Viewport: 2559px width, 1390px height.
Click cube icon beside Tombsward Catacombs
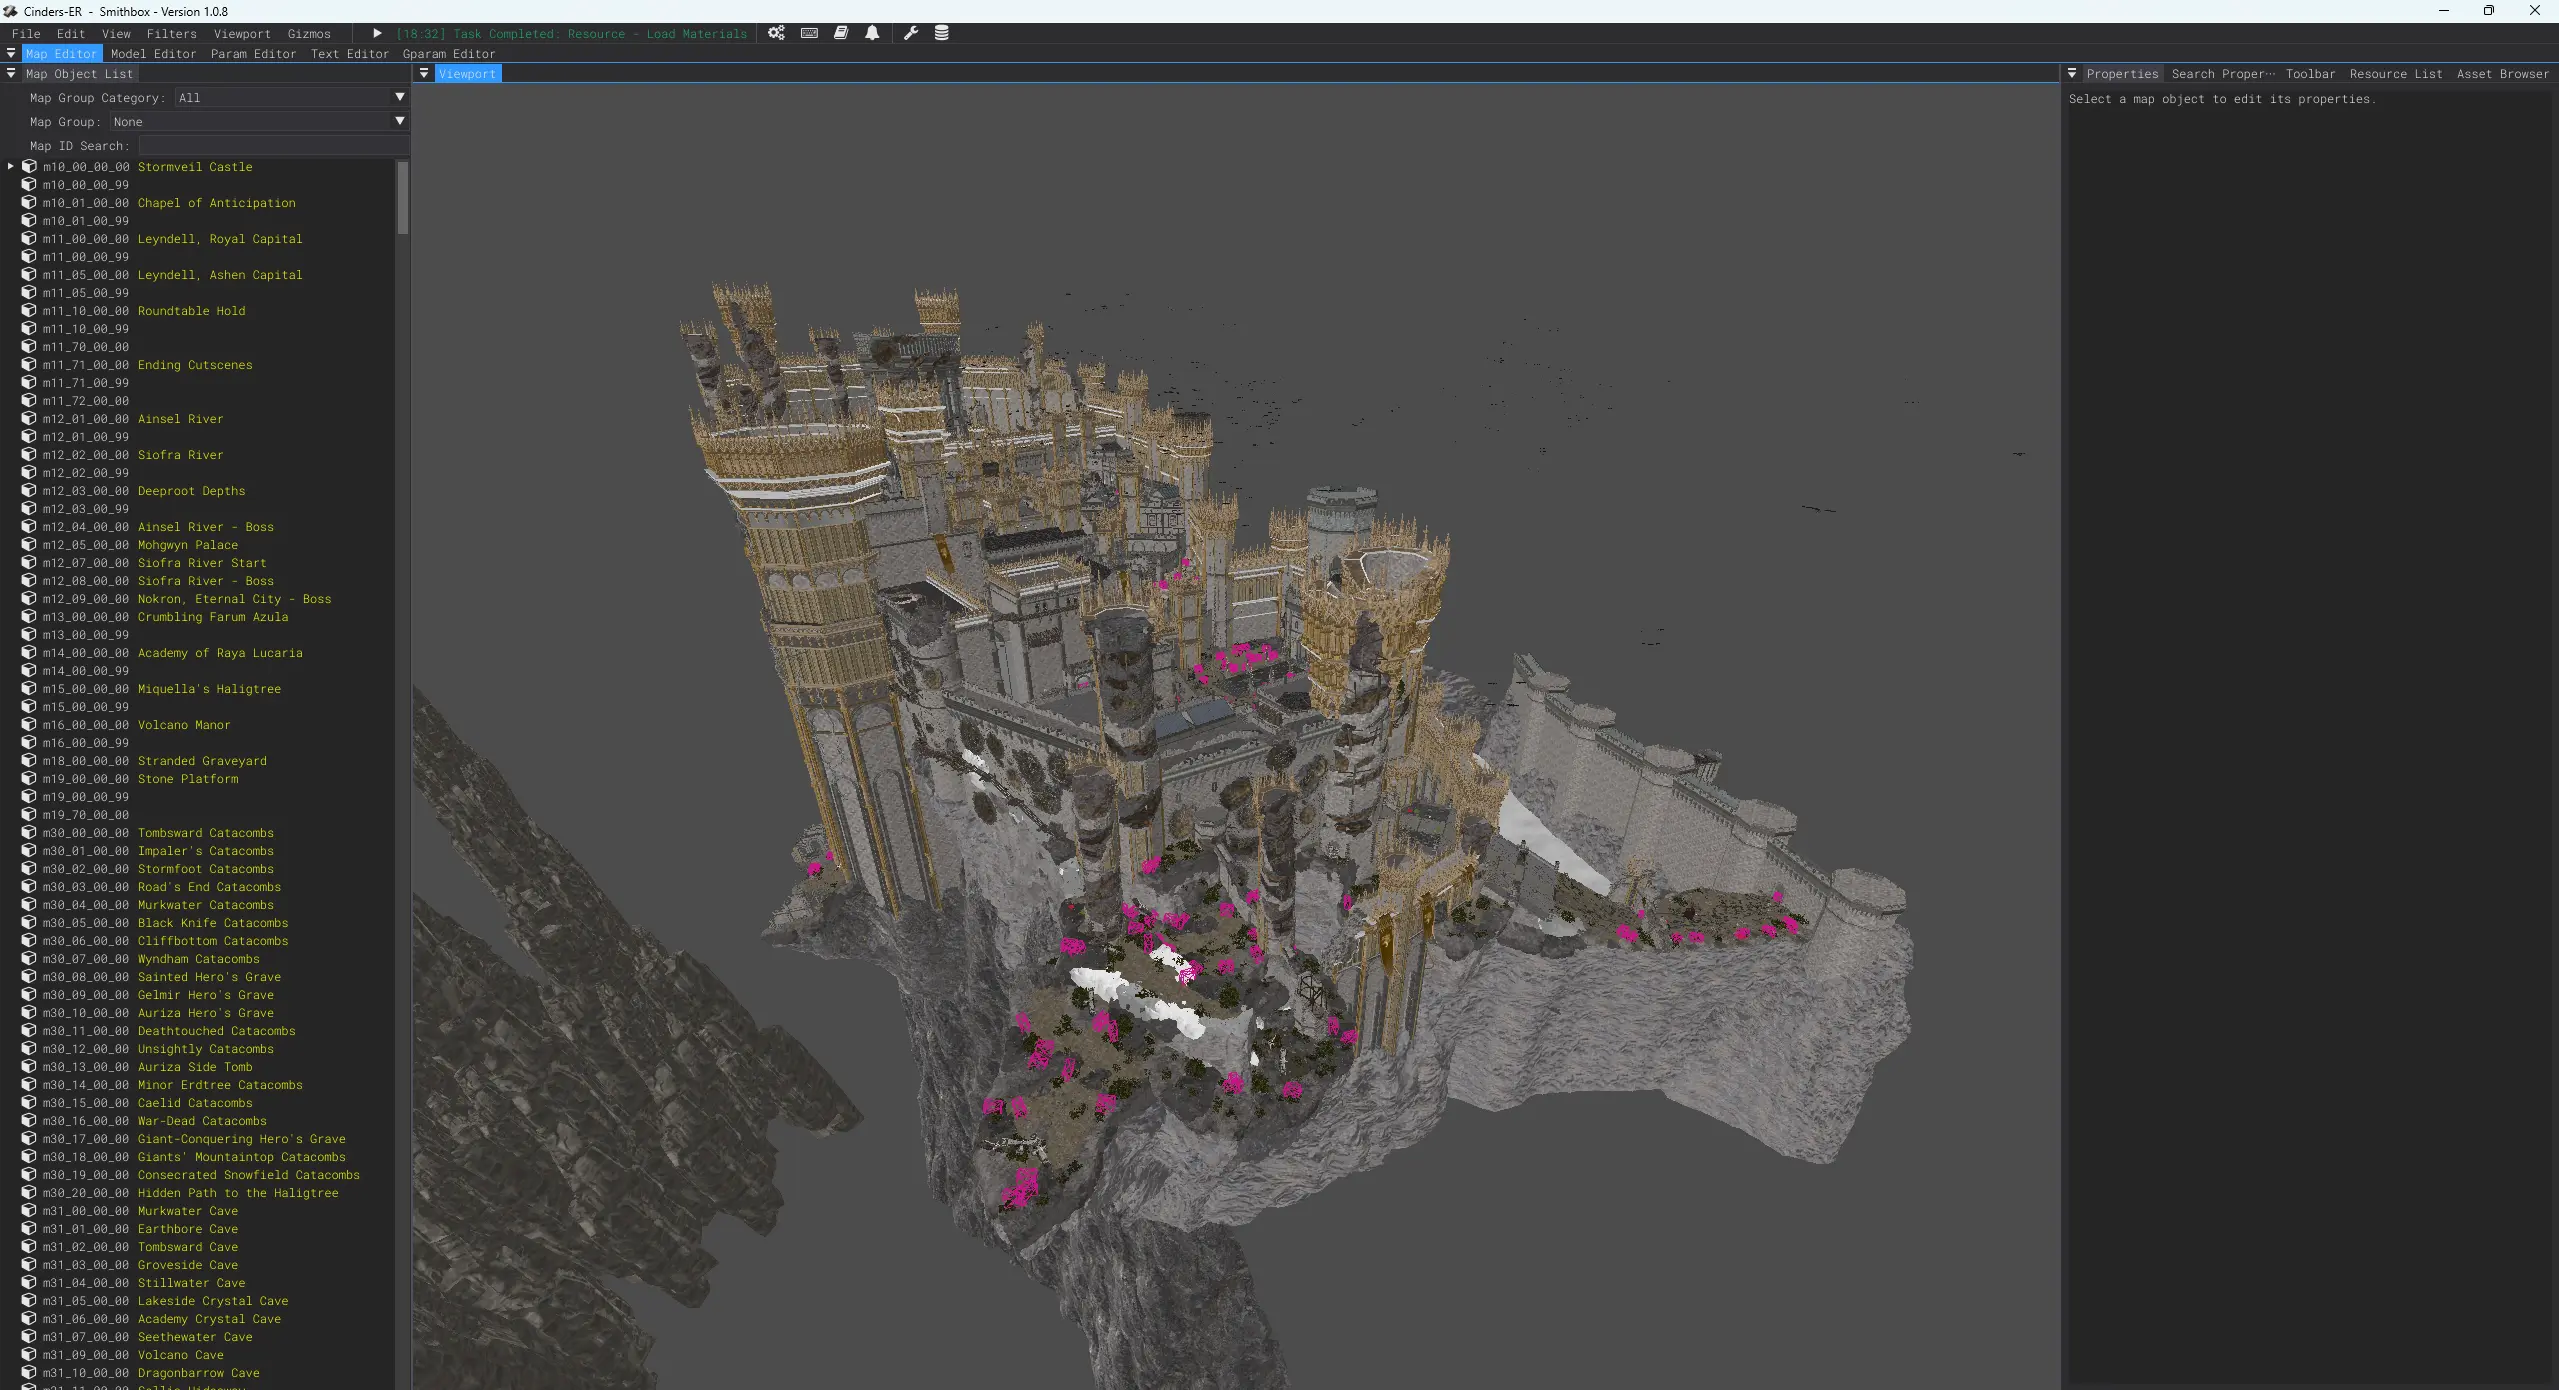click(29, 833)
